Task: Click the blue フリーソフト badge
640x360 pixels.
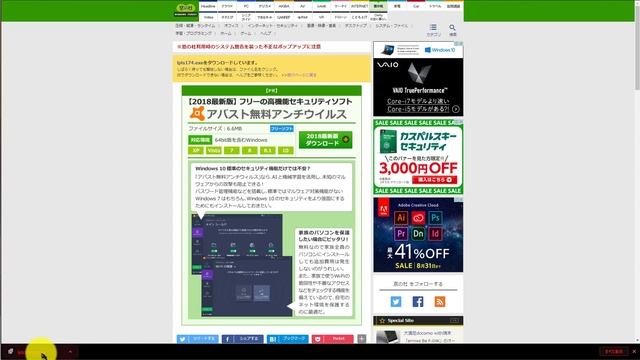Action: [282, 129]
